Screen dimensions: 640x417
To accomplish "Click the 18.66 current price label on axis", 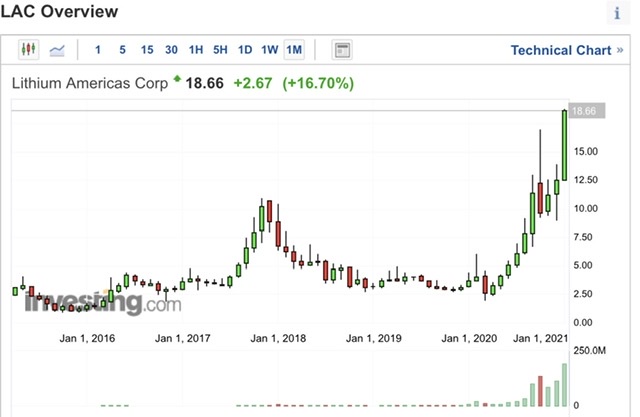I will pos(586,111).
